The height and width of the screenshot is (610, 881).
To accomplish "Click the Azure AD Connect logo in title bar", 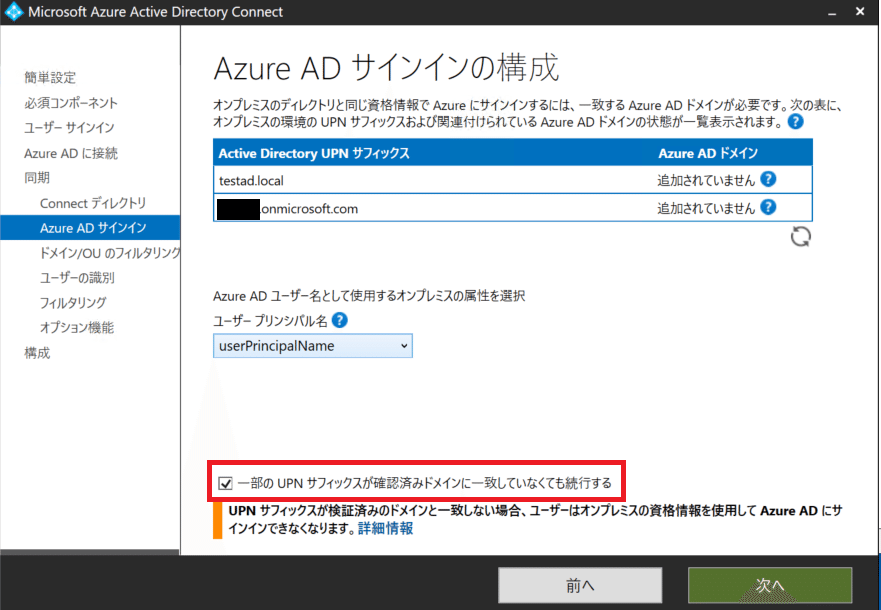I will coord(13,12).
